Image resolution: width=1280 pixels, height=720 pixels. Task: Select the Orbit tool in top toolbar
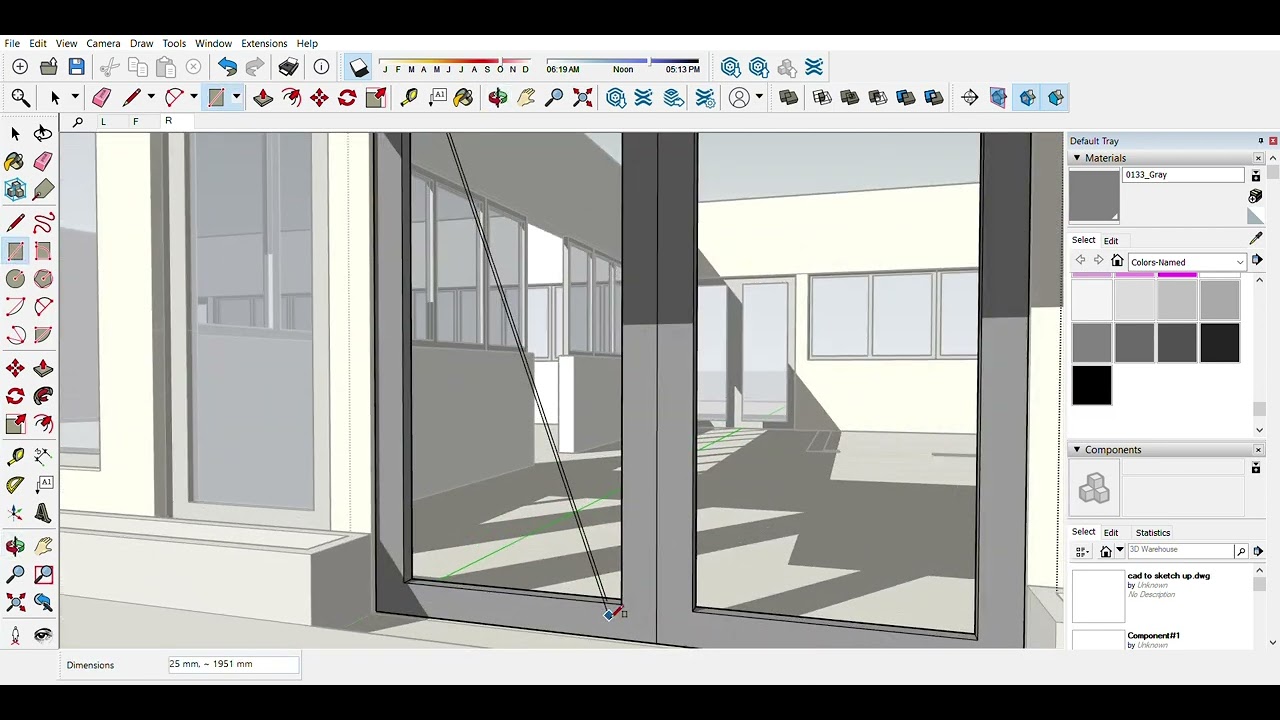pyautogui.click(x=498, y=97)
